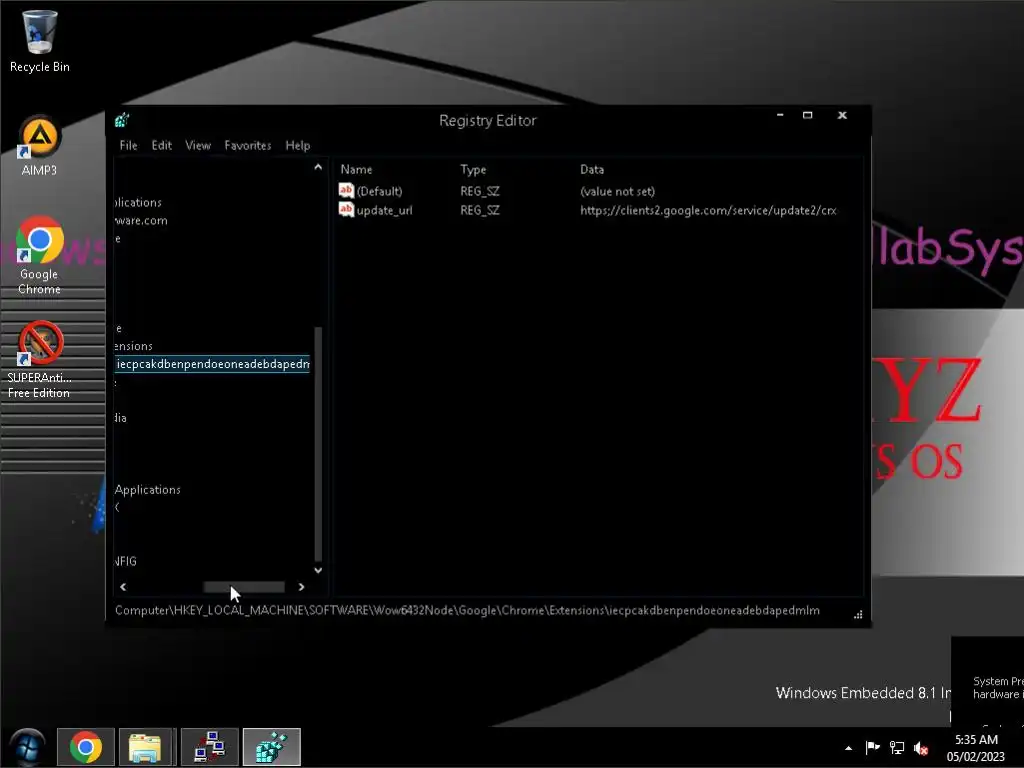The height and width of the screenshot is (768, 1024).
Task: Open Action Center flag icon
Action: click(872, 748)
